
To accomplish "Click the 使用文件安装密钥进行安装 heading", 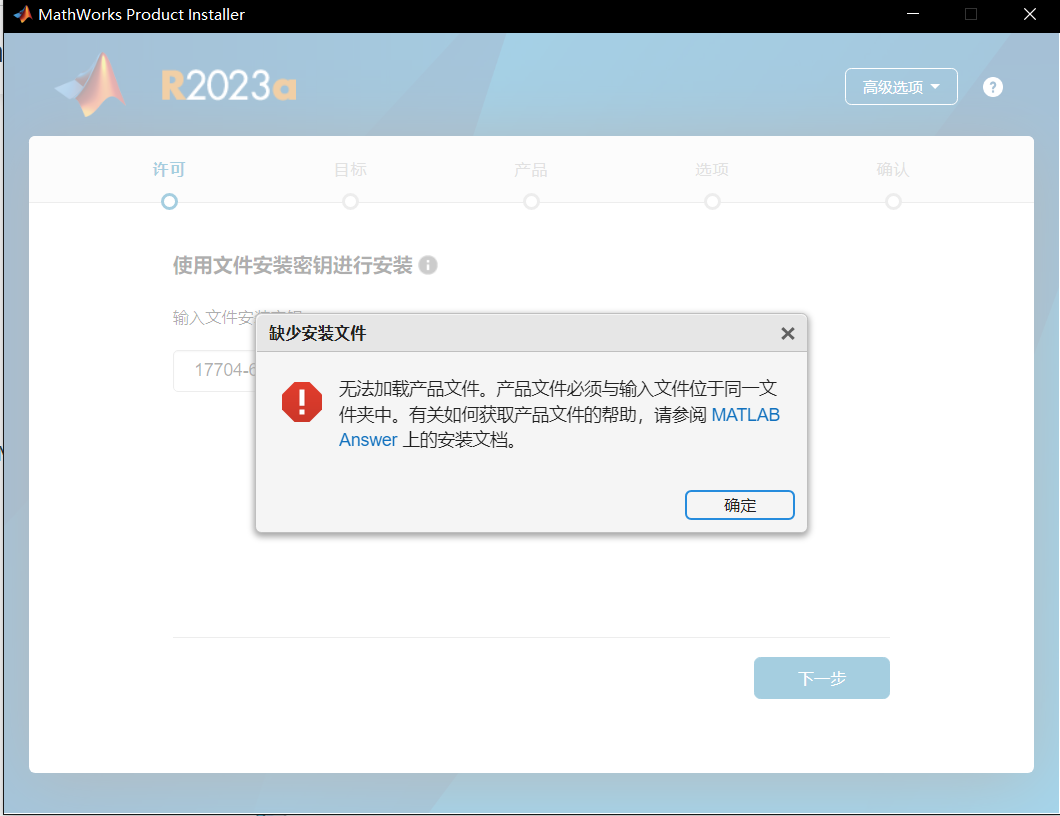I will pyautogui.click(x=293, y=265).
